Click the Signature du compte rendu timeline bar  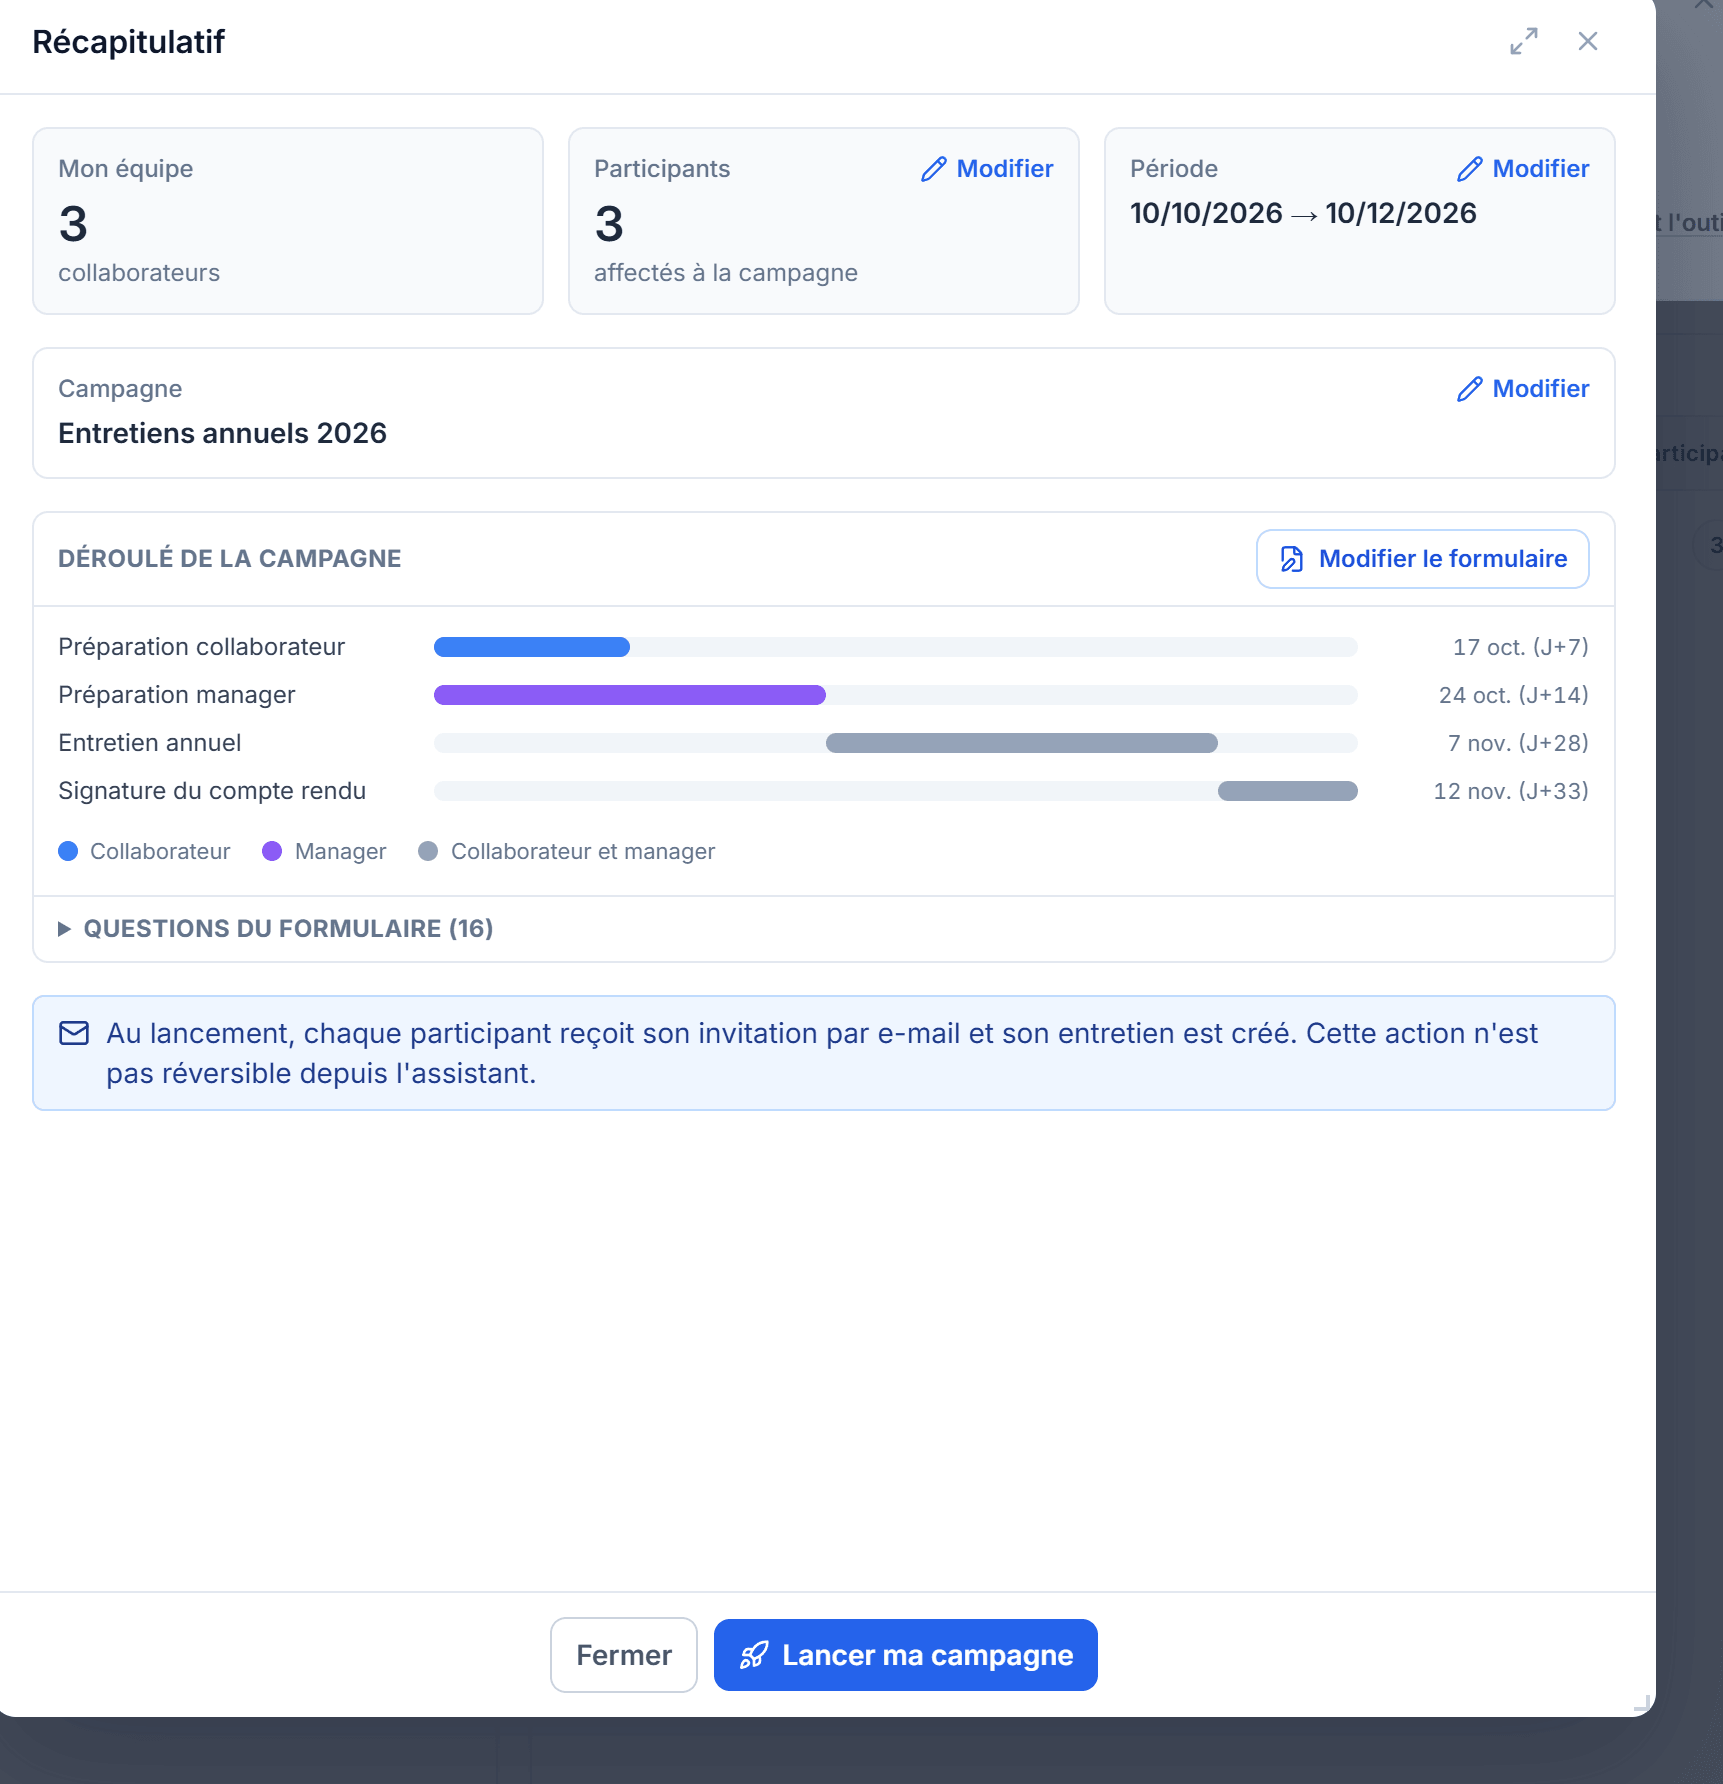point(1288,791)
